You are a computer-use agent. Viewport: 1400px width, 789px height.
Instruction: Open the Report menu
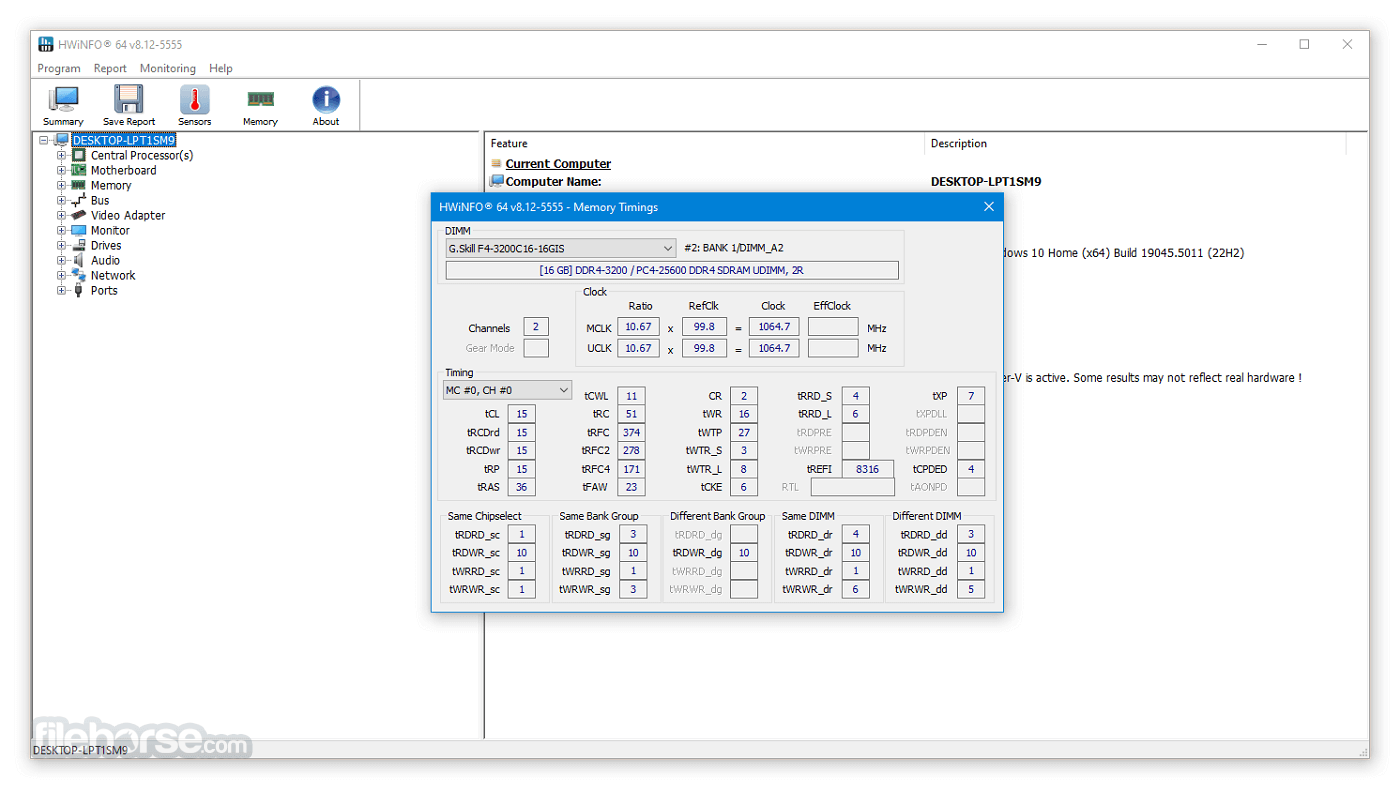(110, 68)
